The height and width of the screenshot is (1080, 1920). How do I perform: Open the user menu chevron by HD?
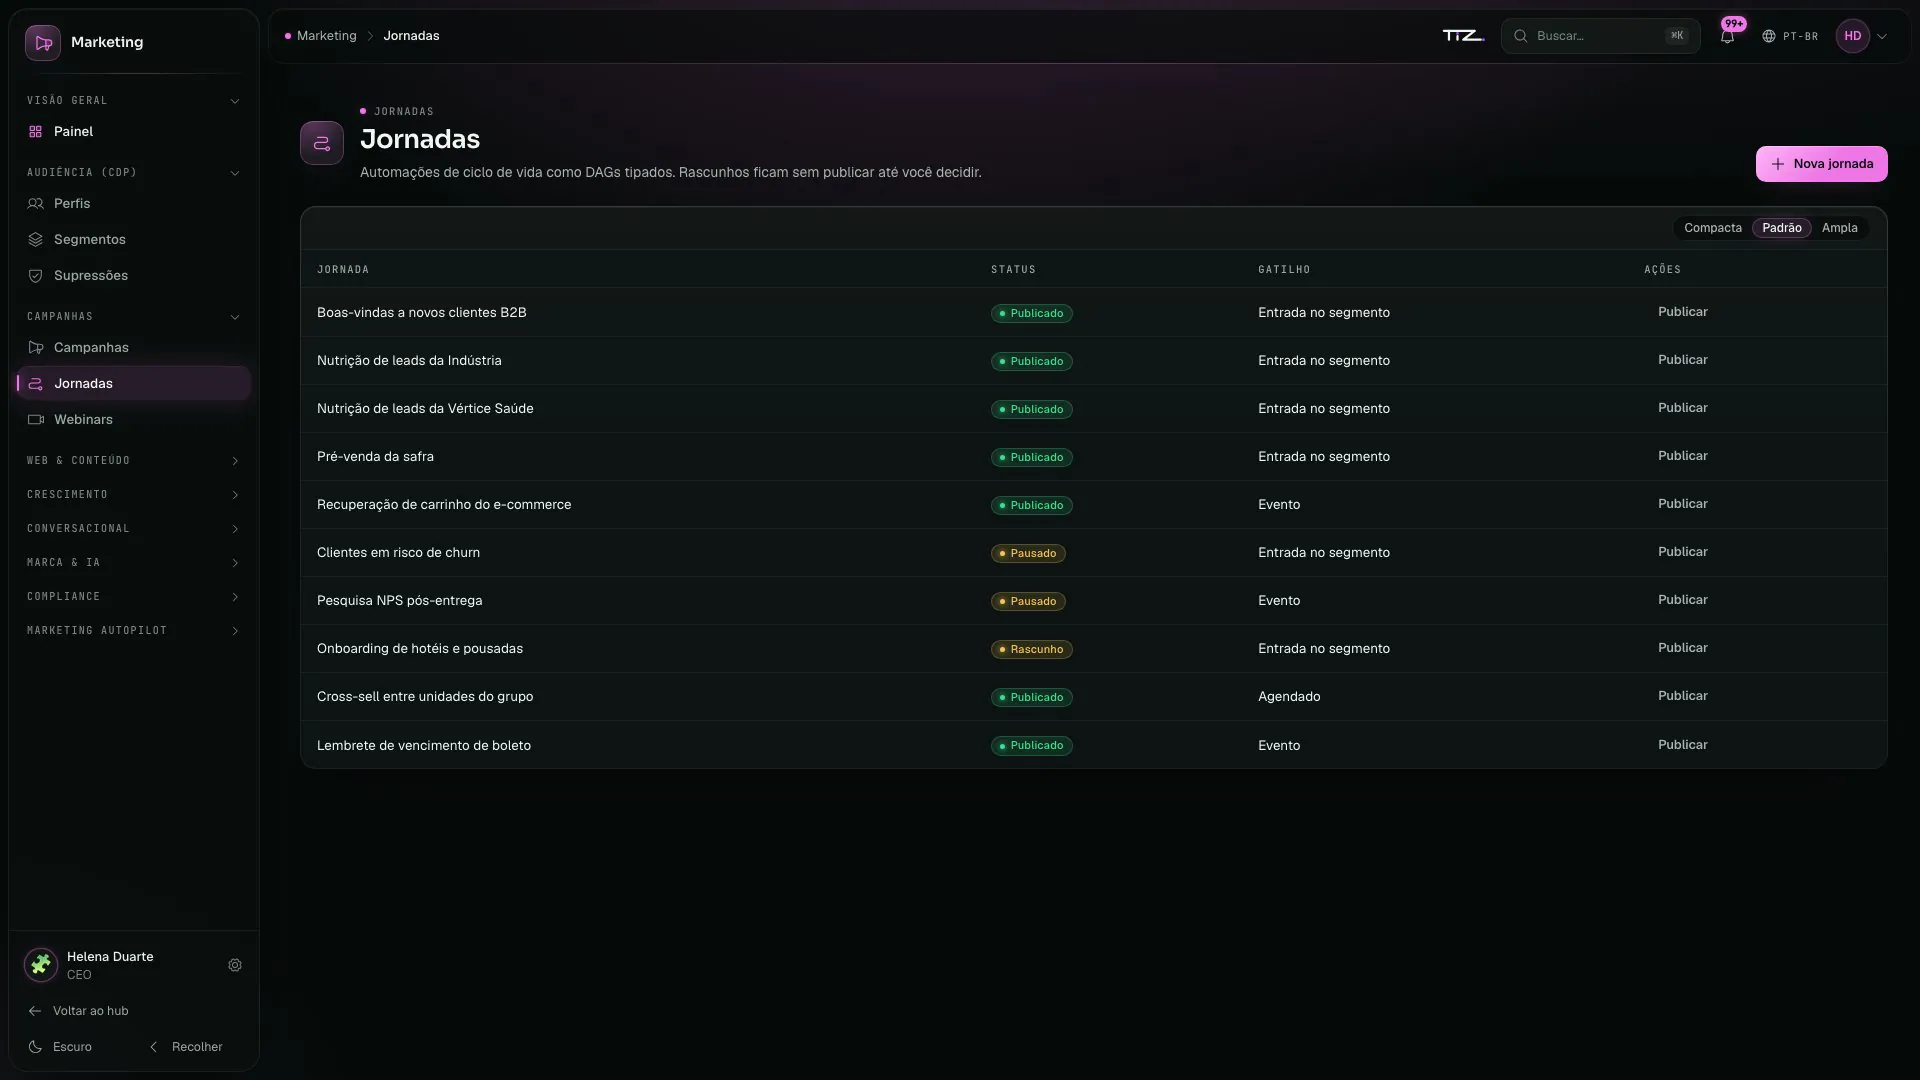pos(1882,36)
